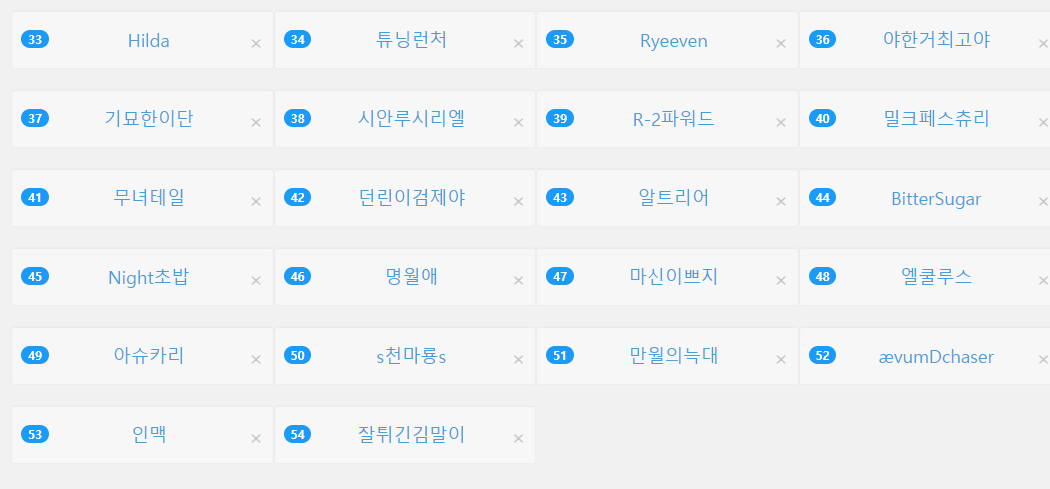1050x489 pixels.
Task: Delete the Ryeeven entry using its X
Action: pyautogui.click(x=781, y=44)
